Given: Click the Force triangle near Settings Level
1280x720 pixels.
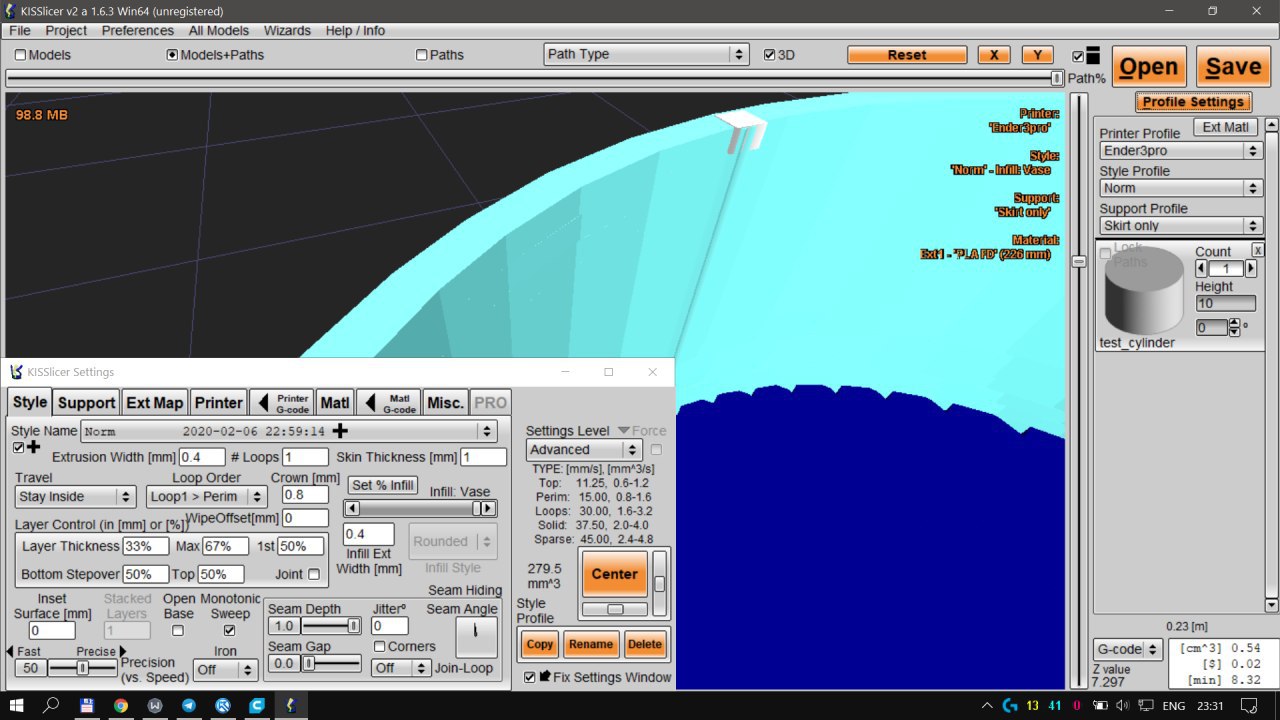Looking at the screenshot, I should coord(623,431).
